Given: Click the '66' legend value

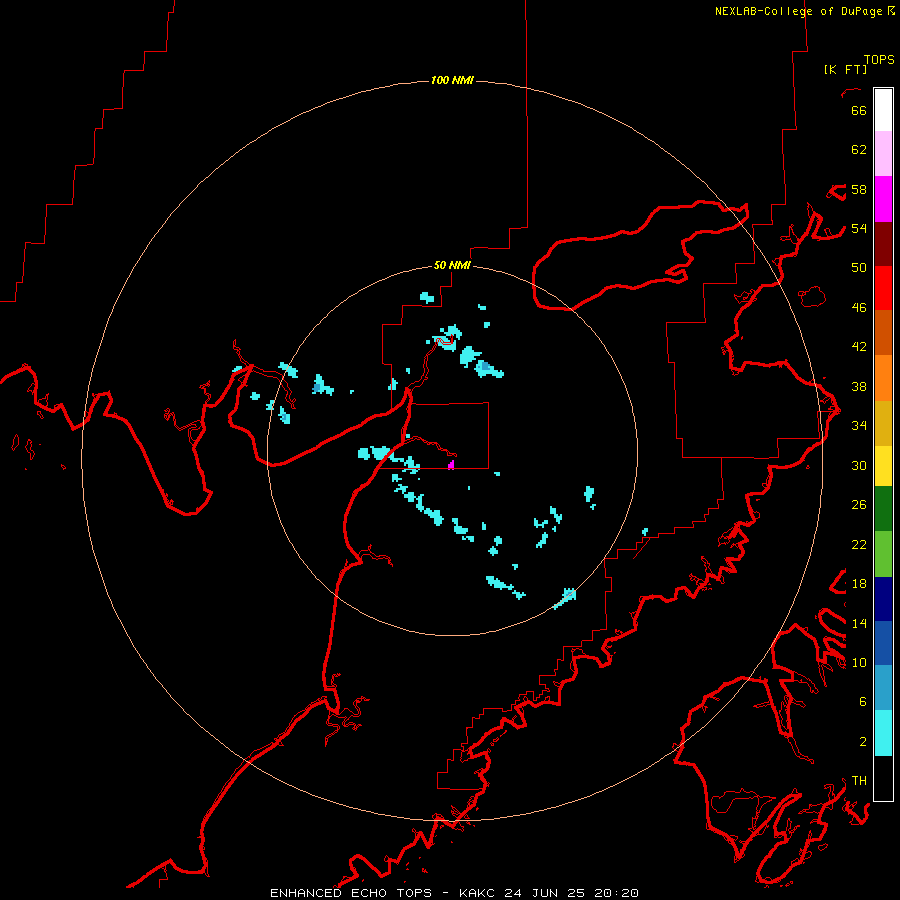Looking at the screenshot, I should (x=859, y=110).
